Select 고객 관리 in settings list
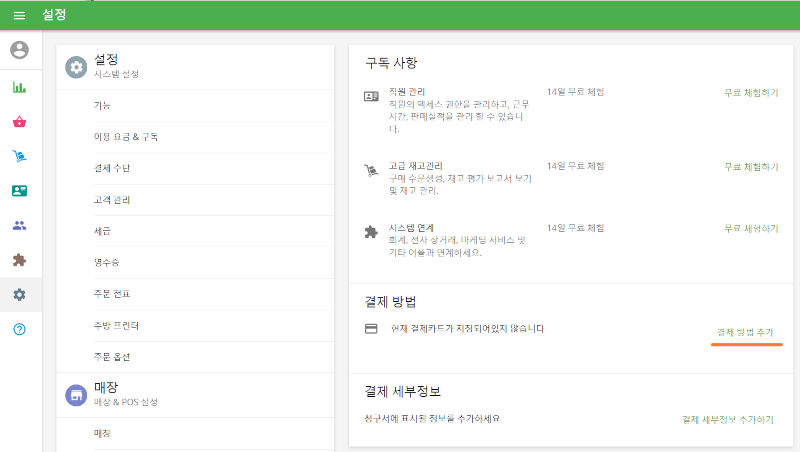This screenshot has width=800, height=452. [x=111, y=199]
